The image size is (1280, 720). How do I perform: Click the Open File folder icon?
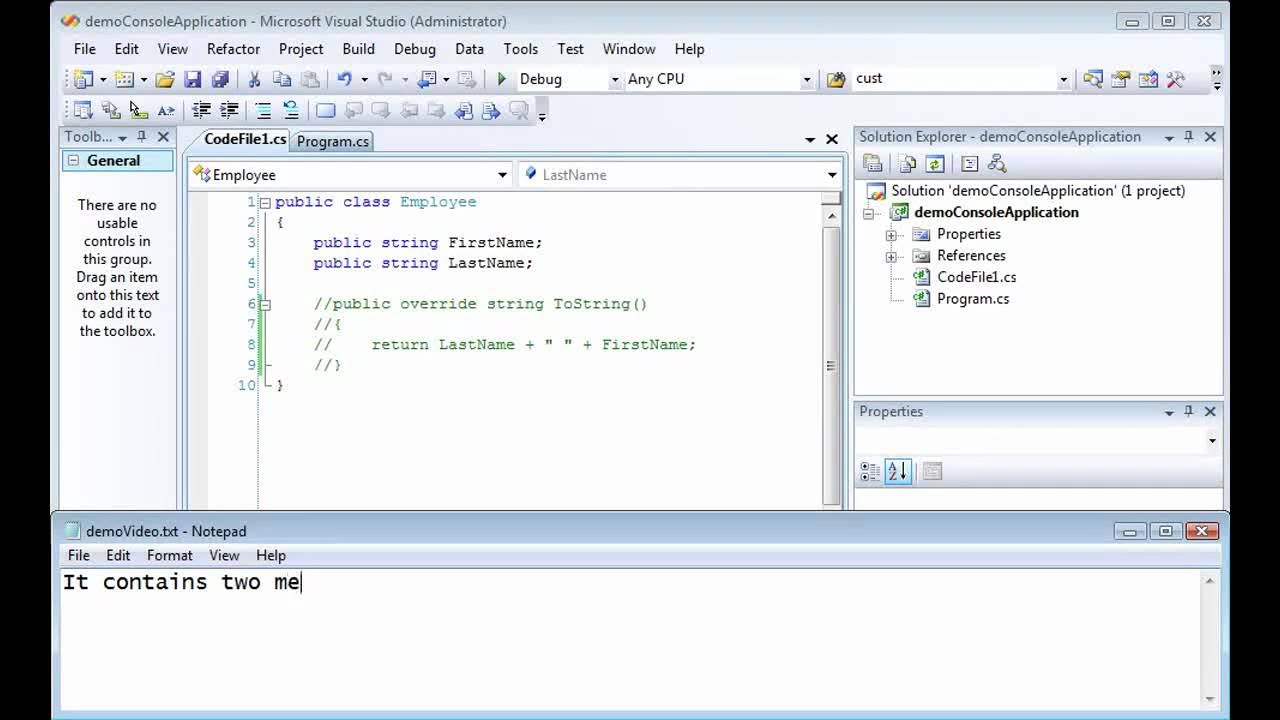tap(165, 79)
